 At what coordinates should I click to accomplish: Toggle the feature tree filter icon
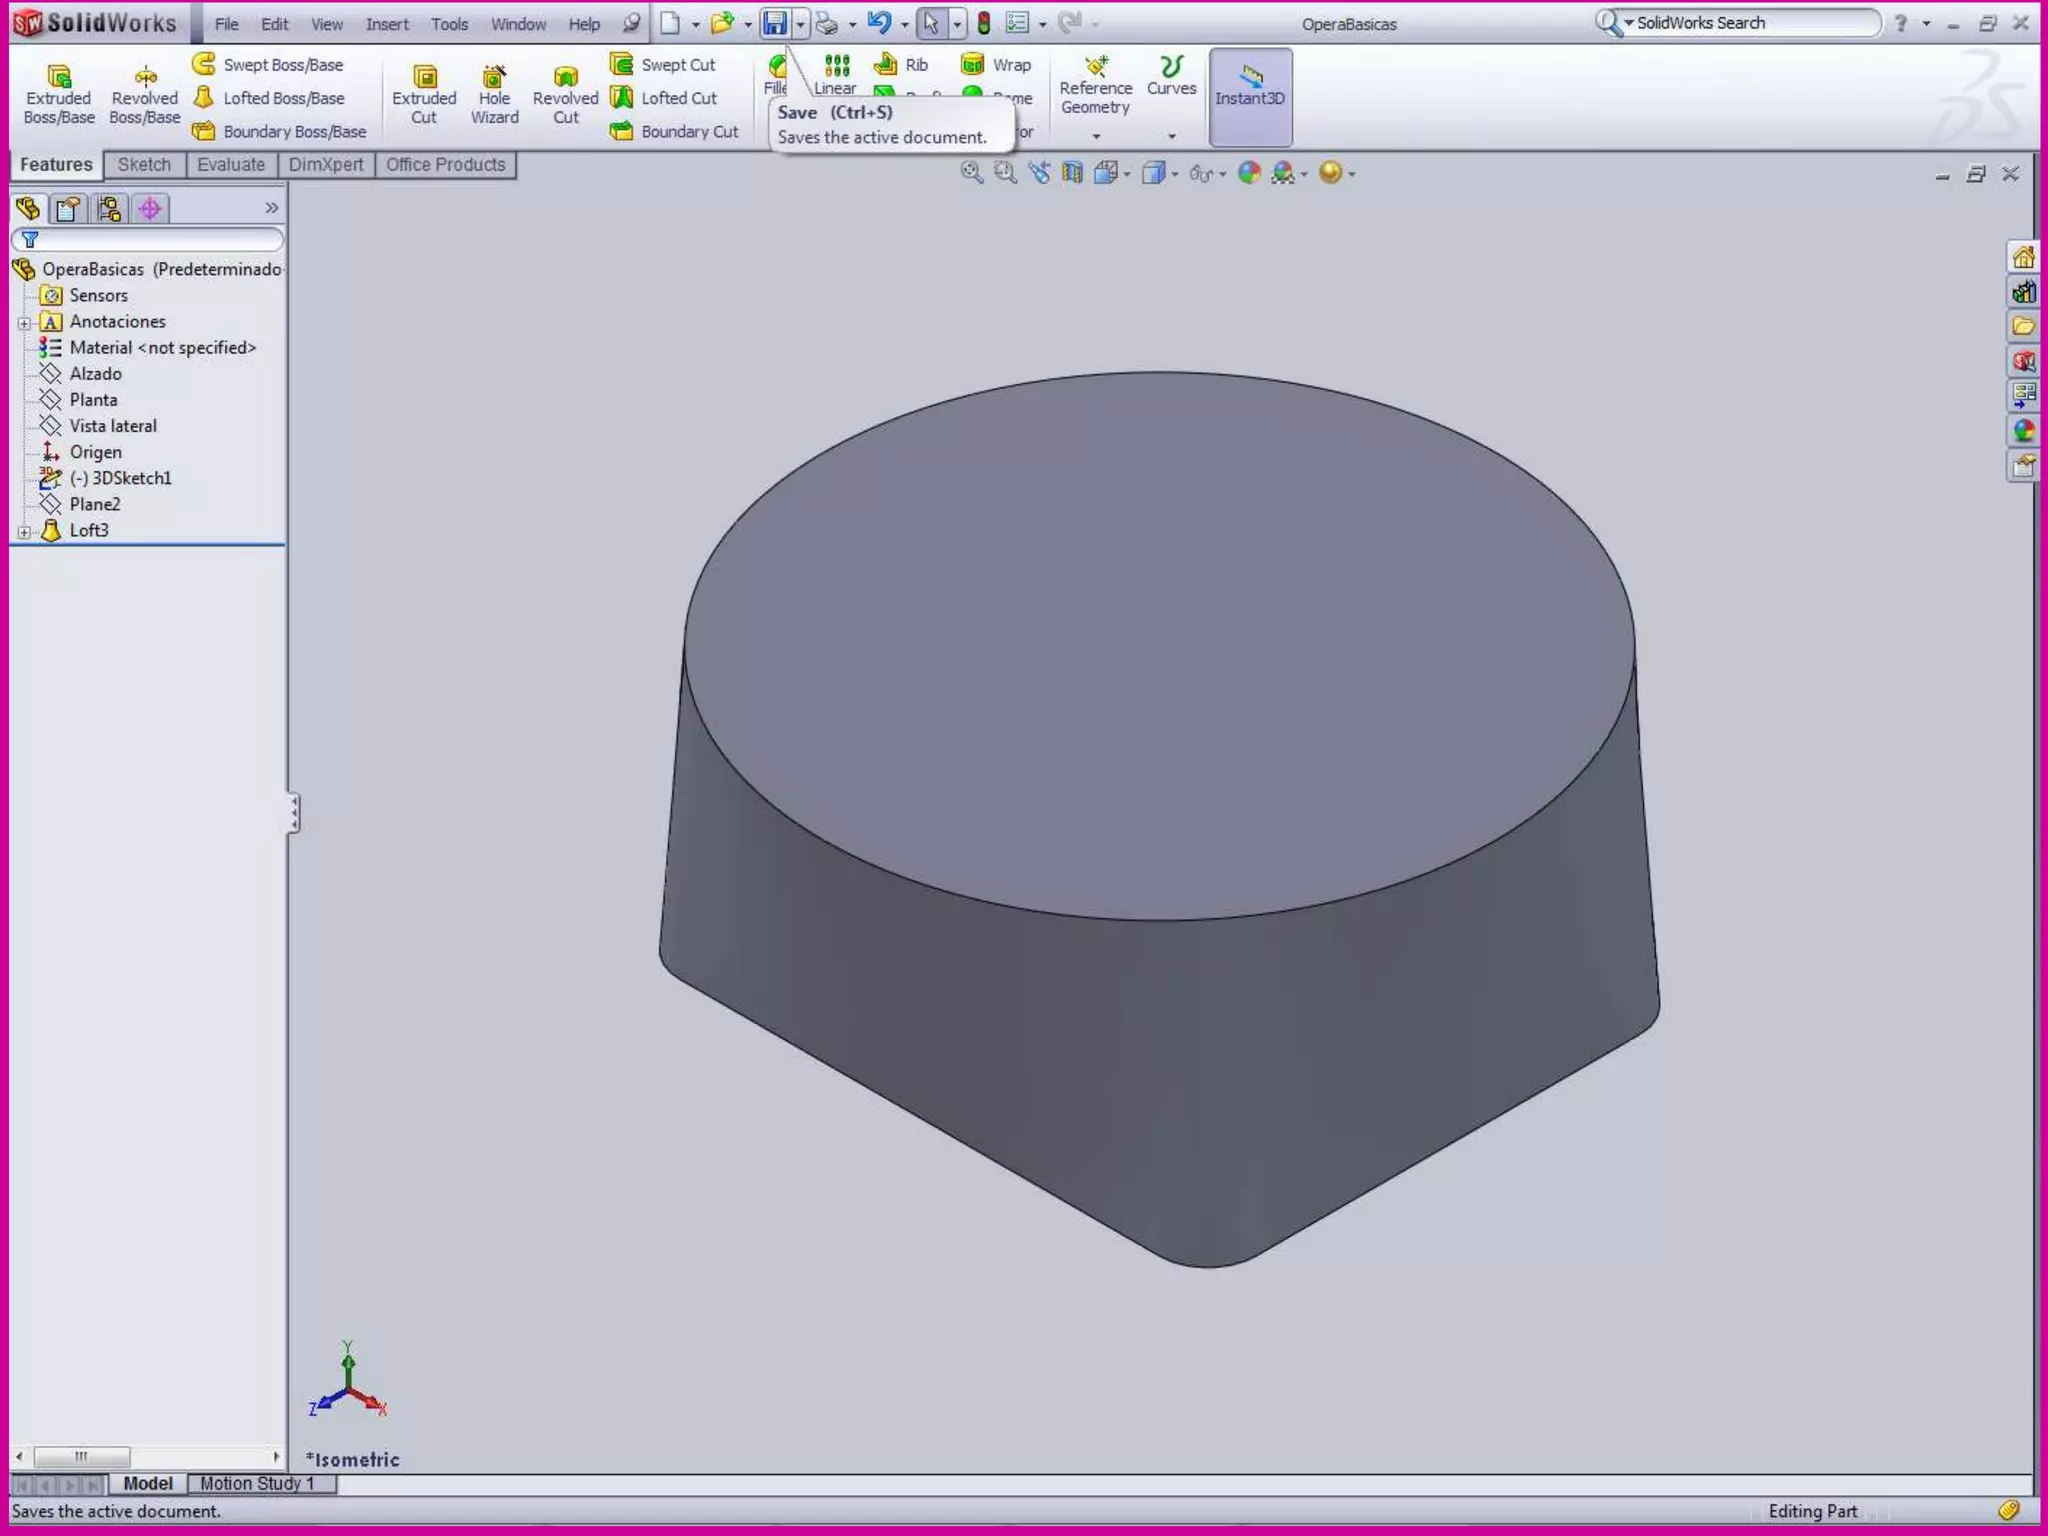tap(30, 240)
